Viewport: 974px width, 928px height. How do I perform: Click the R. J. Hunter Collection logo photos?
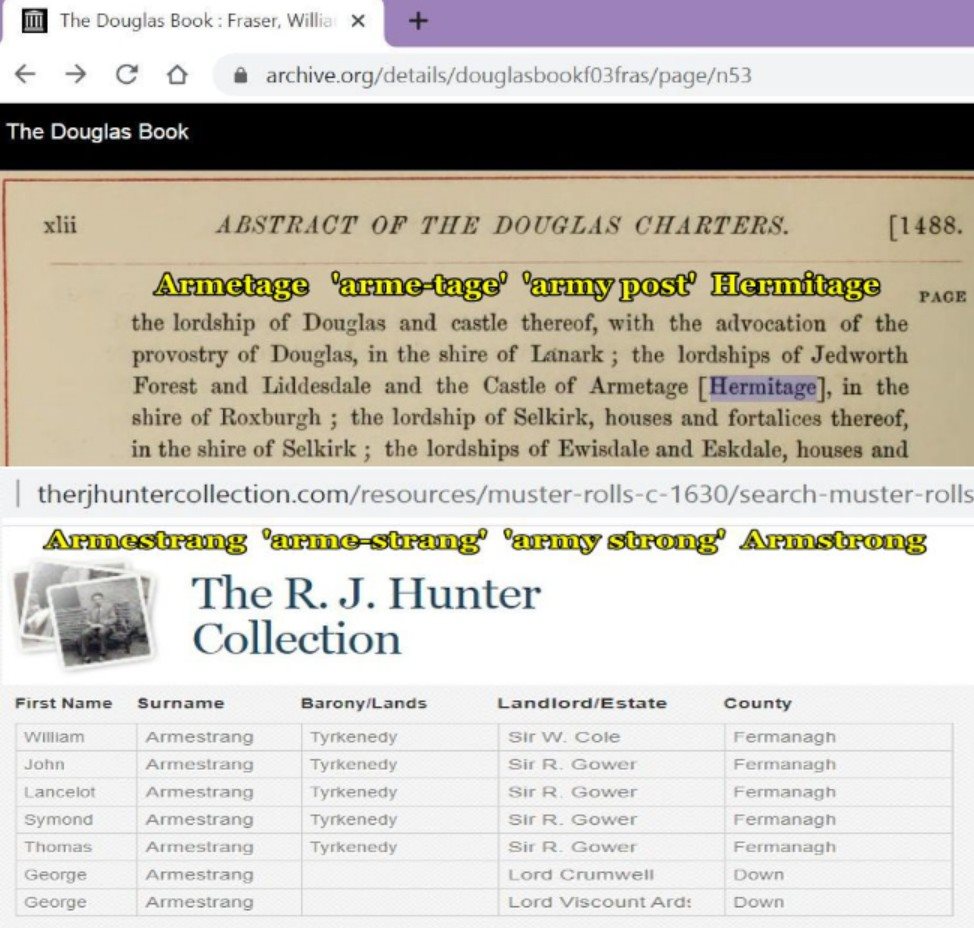(82, 612)
